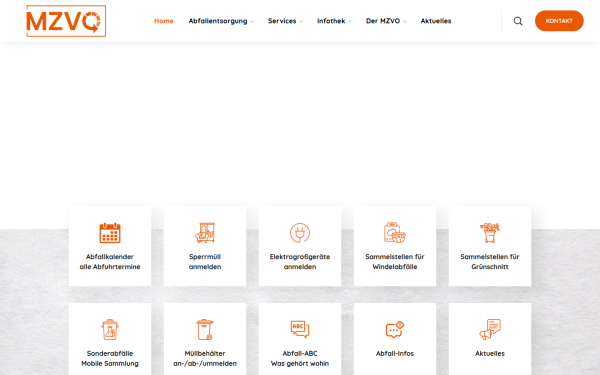Click the MZVO logo
The image size is (600, 375).
[66, 21]
